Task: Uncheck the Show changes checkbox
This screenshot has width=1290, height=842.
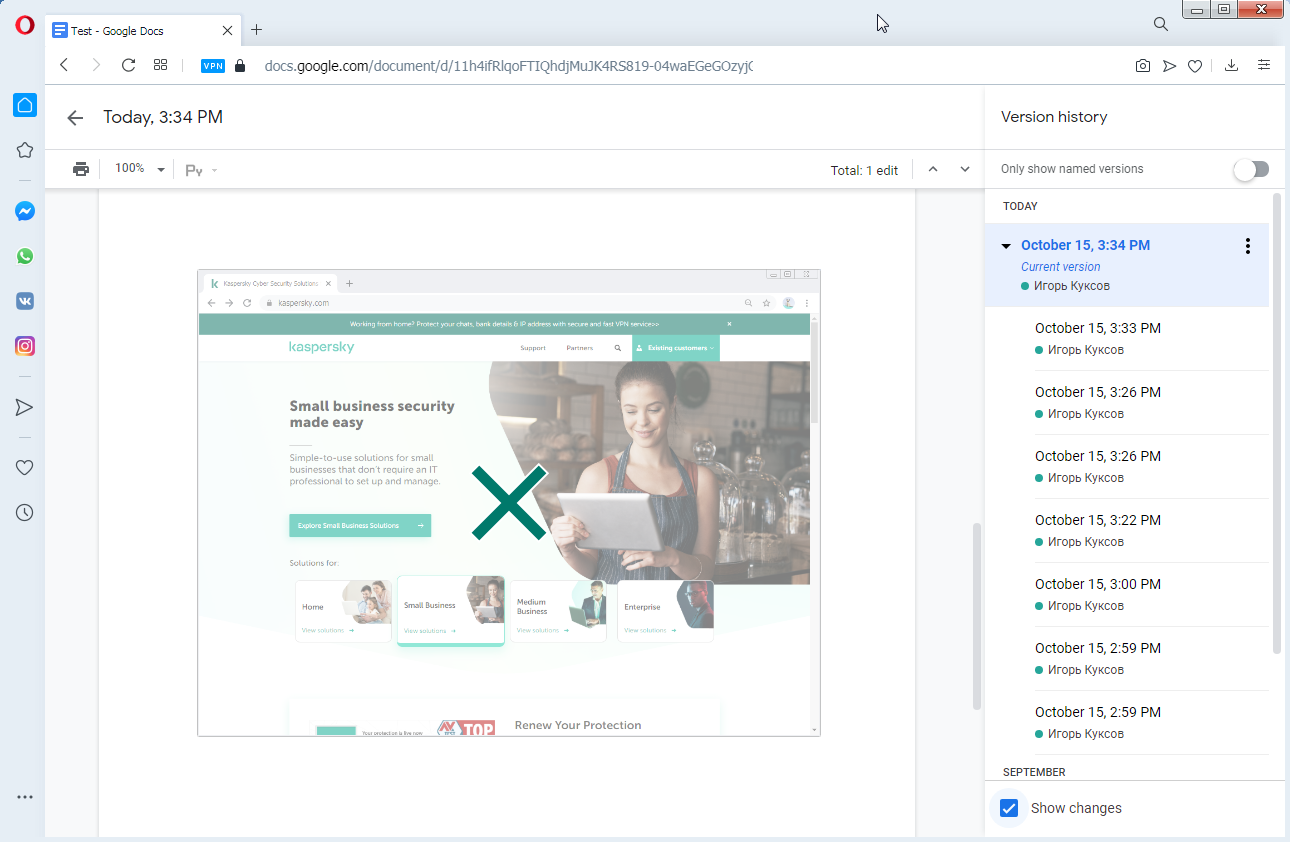Action: click(1009, 808)
